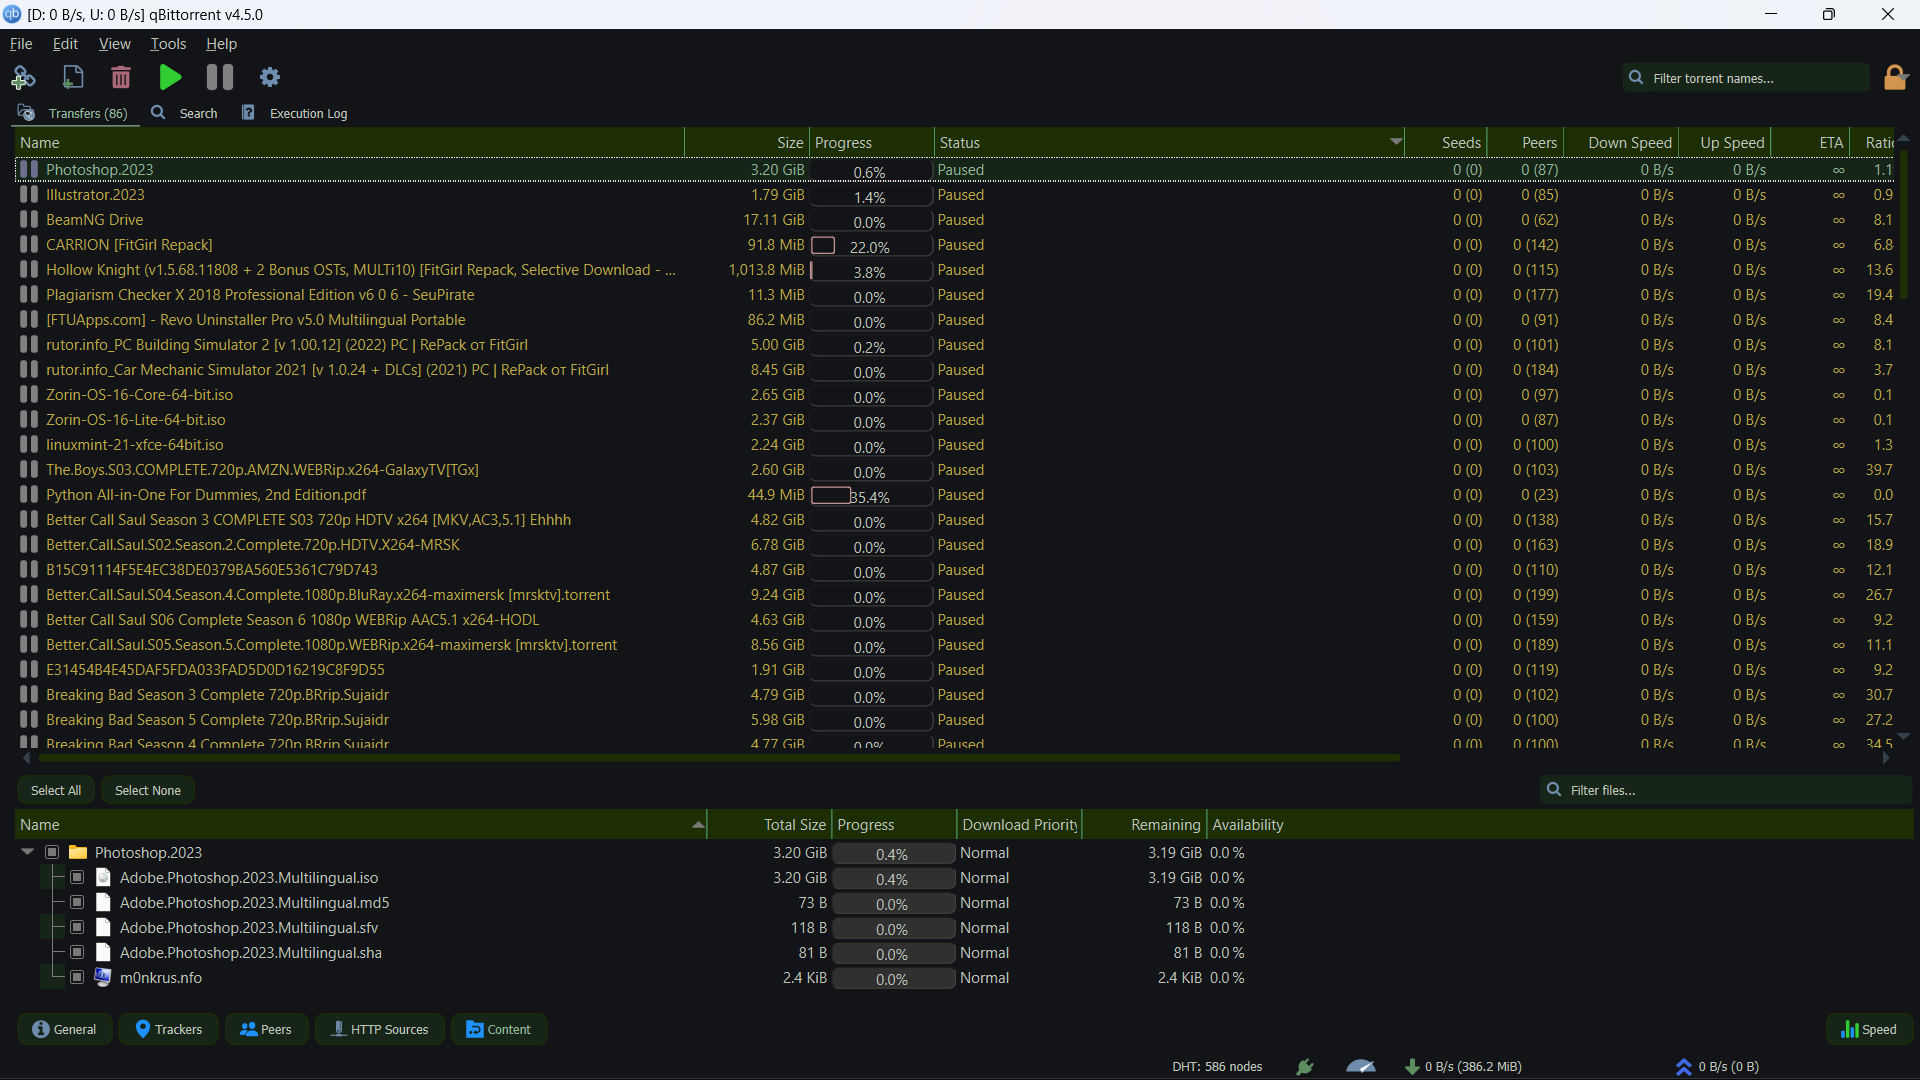Toggle checkbox for Adobe.Photoshop.2023.Multilingual.iso
1920x1080 pixels.
(77, 877)
